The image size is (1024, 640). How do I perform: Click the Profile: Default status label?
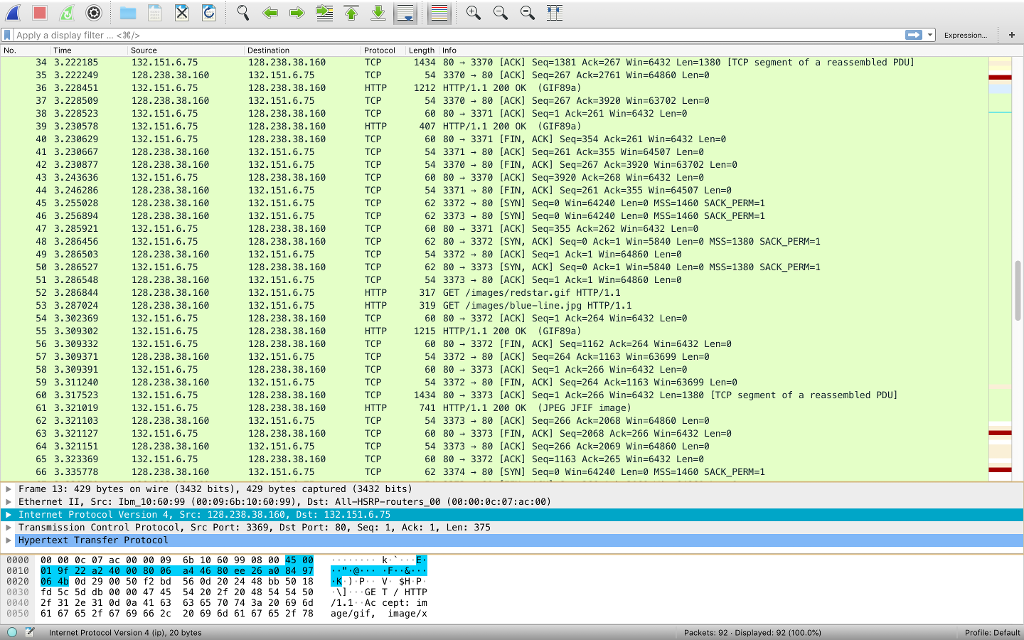pyautogui.click(x=992, y=633)
